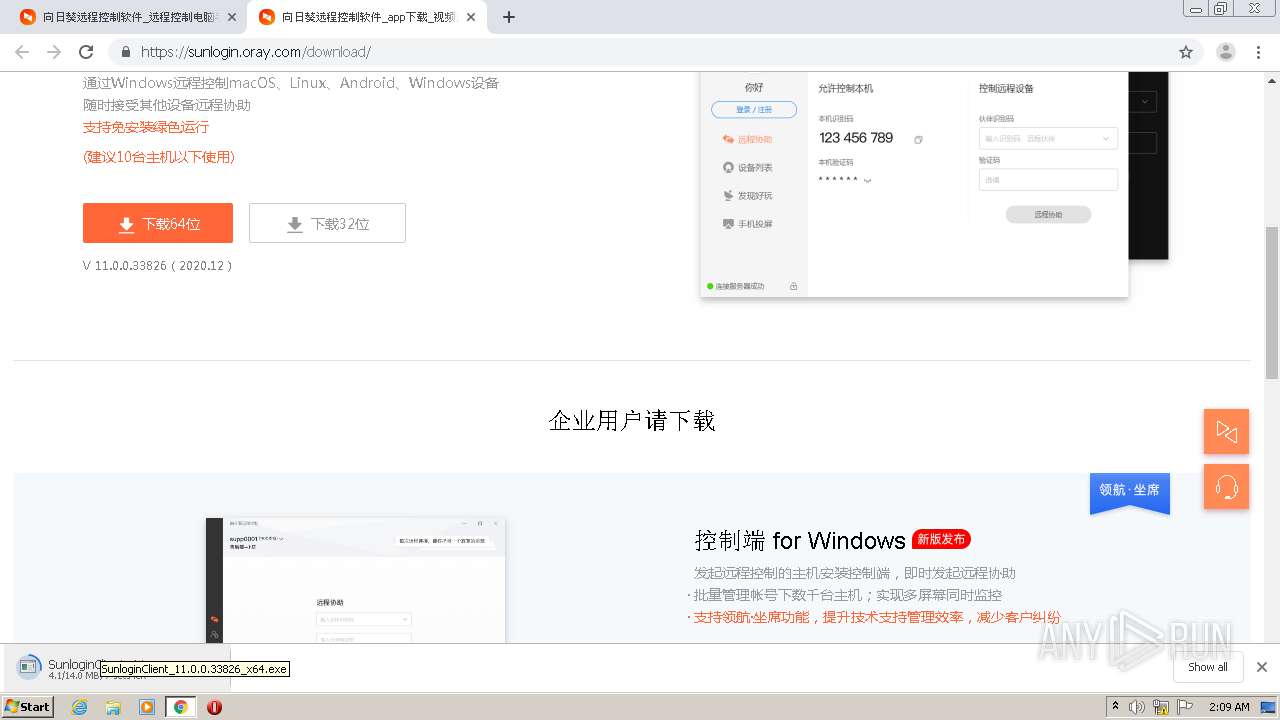1280x720 pixels.
Task: Open media player taskbar icon
Action: pos(147,707)
